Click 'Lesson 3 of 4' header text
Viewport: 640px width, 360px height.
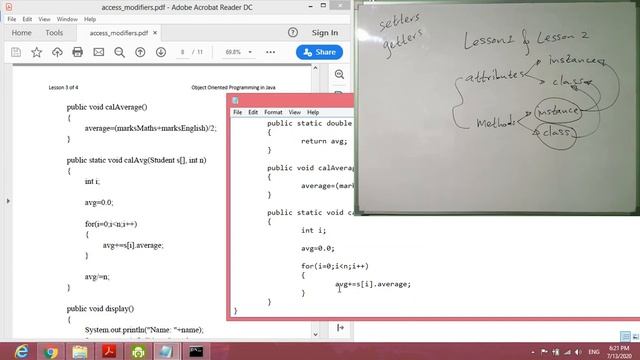[63, 87]
